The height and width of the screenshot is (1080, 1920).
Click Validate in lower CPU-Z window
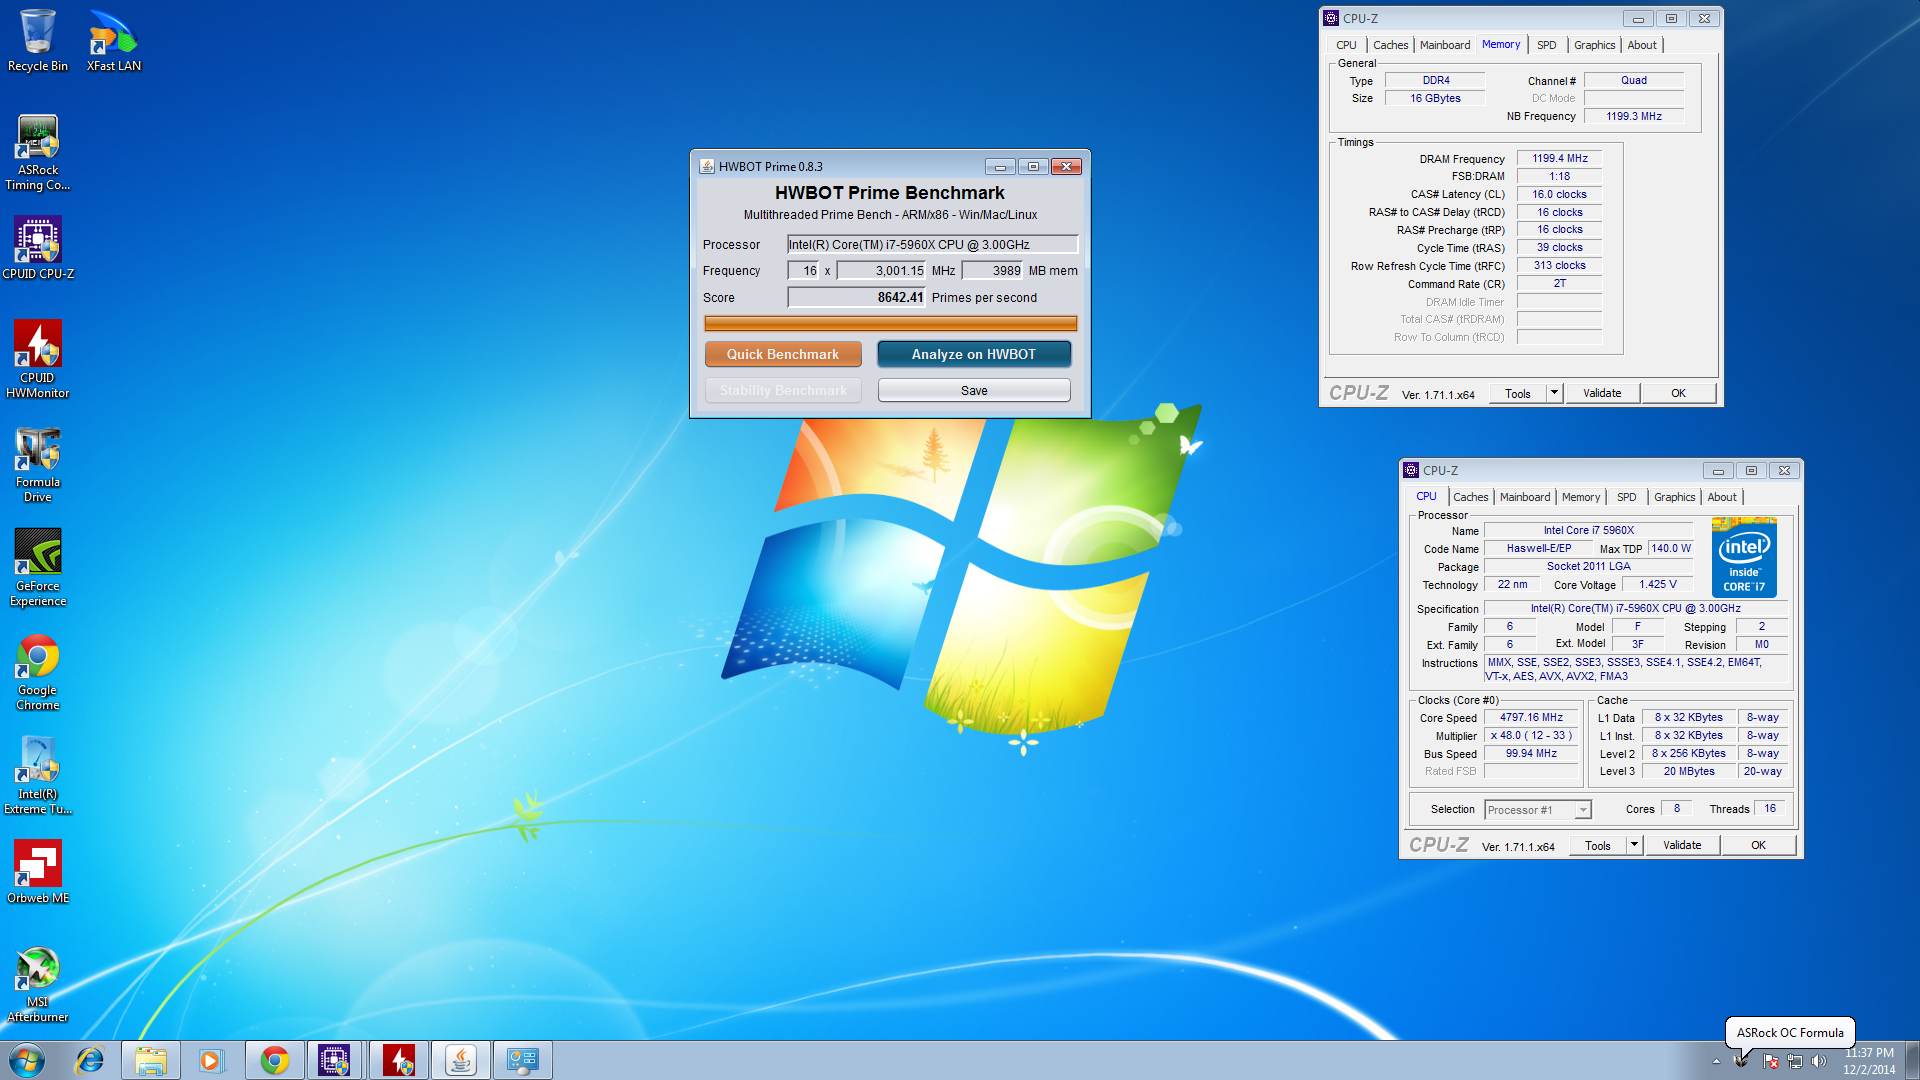click(x=1682, y=845)
